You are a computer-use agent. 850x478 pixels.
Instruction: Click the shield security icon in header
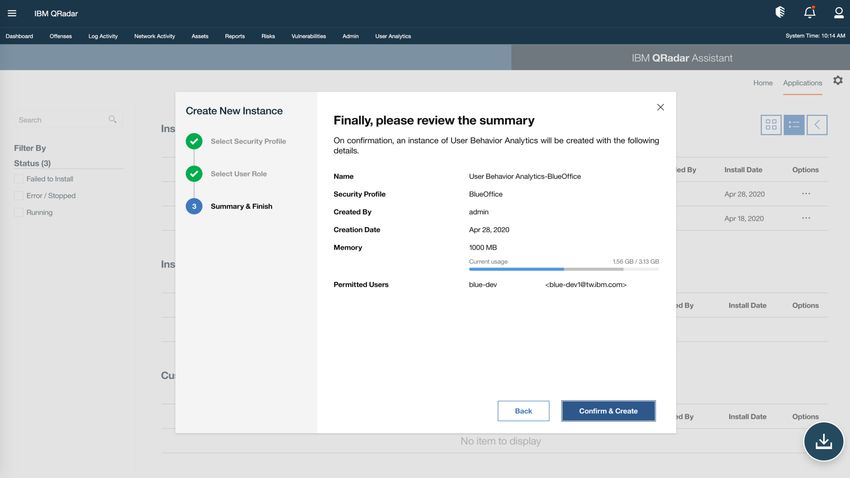(x=780, y=12)
